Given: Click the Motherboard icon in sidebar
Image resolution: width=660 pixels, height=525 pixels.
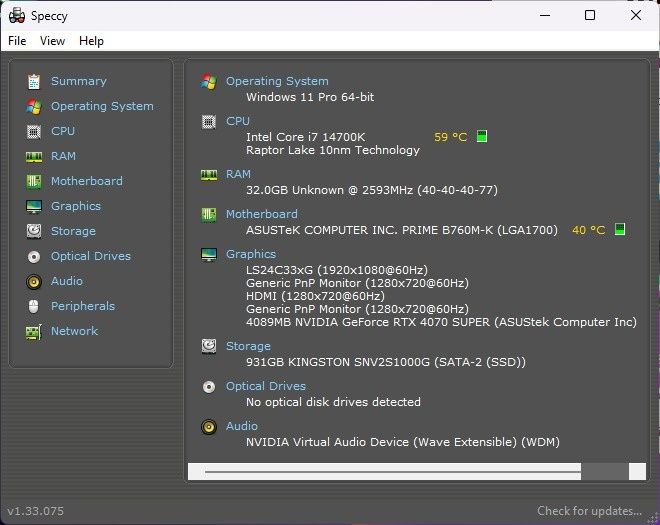Looking at the screenshot, I should [x=34, y=181].
